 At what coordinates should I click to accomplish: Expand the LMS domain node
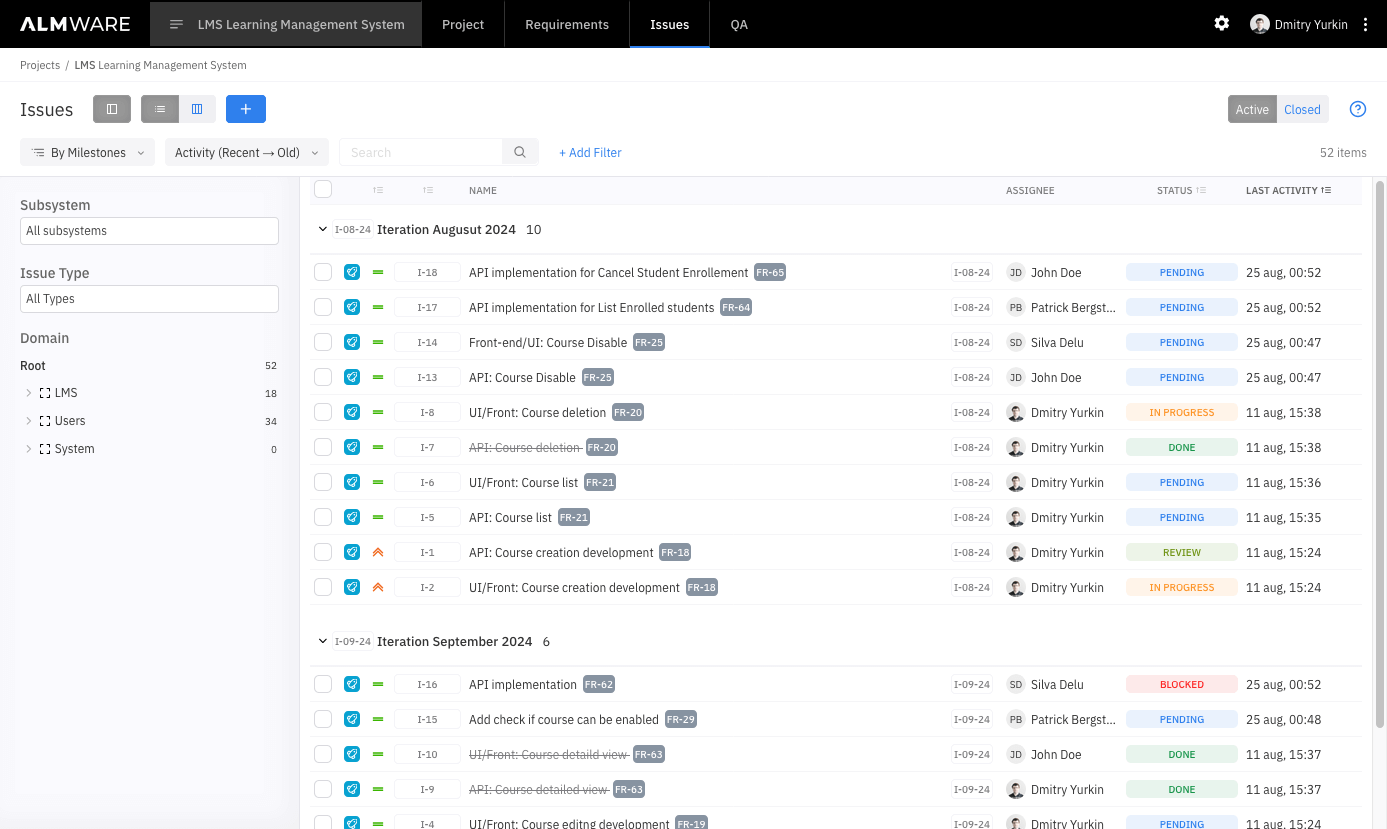click(28, 393)
